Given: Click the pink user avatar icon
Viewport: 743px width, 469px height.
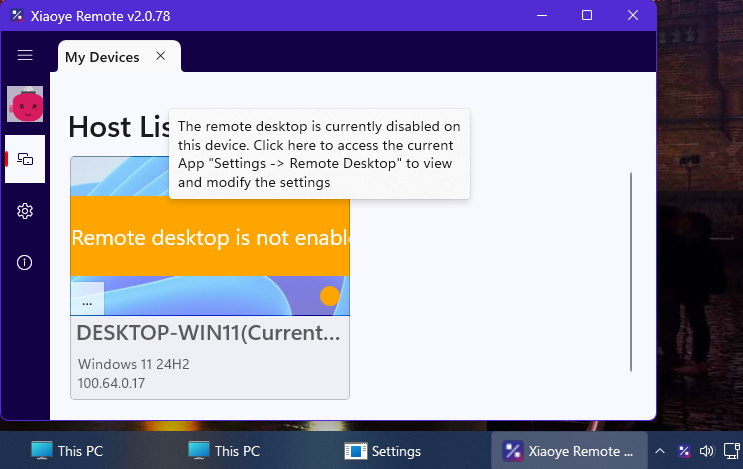Looking at the screenshot, I should (25, 103).
